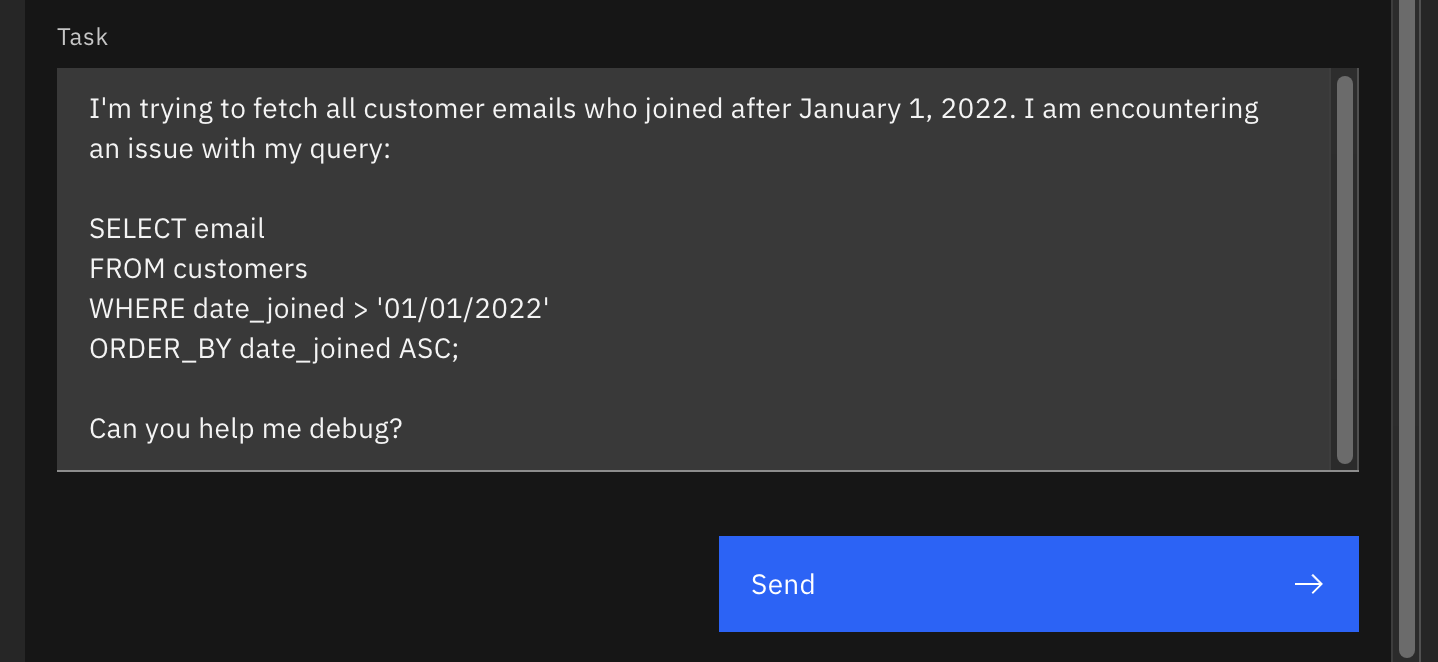The height and width of the screenshot is (662, 1438).
Task: Click the word encountering in first line
Action: (1173, 108)
